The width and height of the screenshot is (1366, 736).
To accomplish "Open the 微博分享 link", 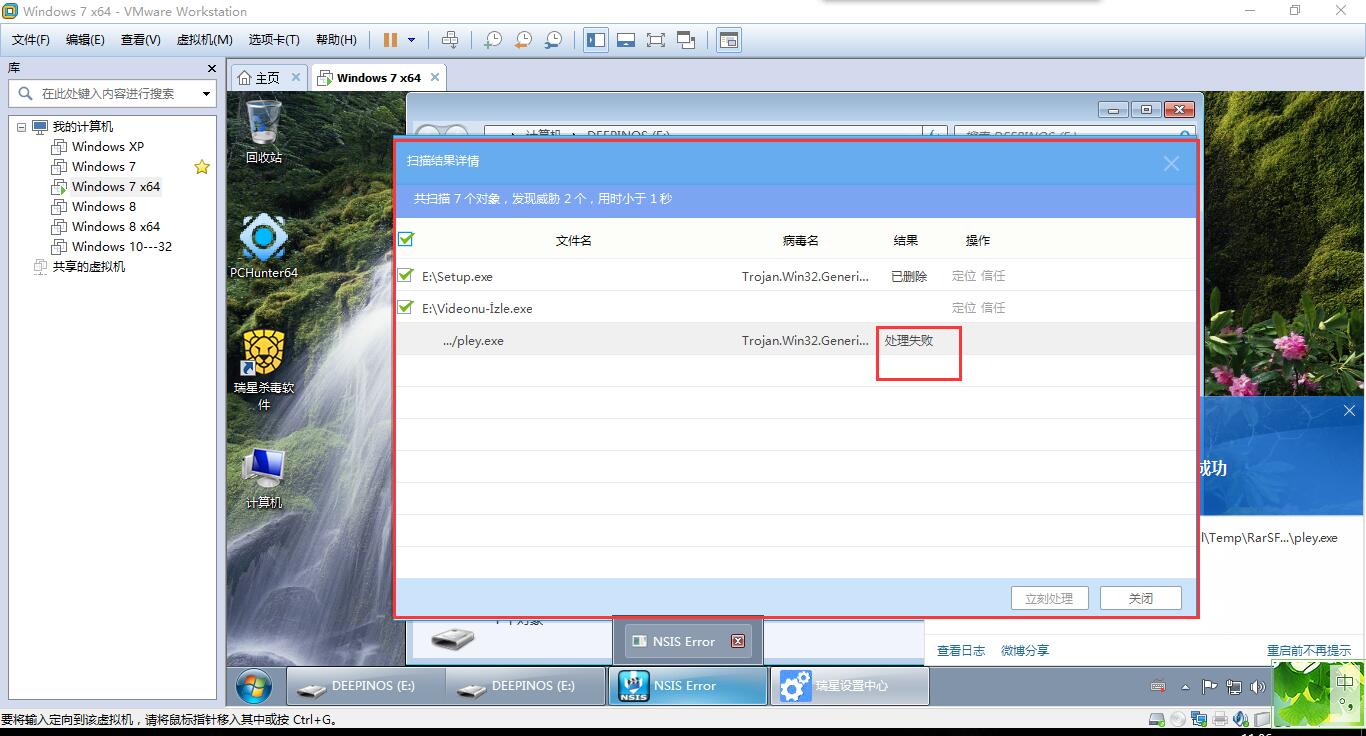I will point(1025,651).
